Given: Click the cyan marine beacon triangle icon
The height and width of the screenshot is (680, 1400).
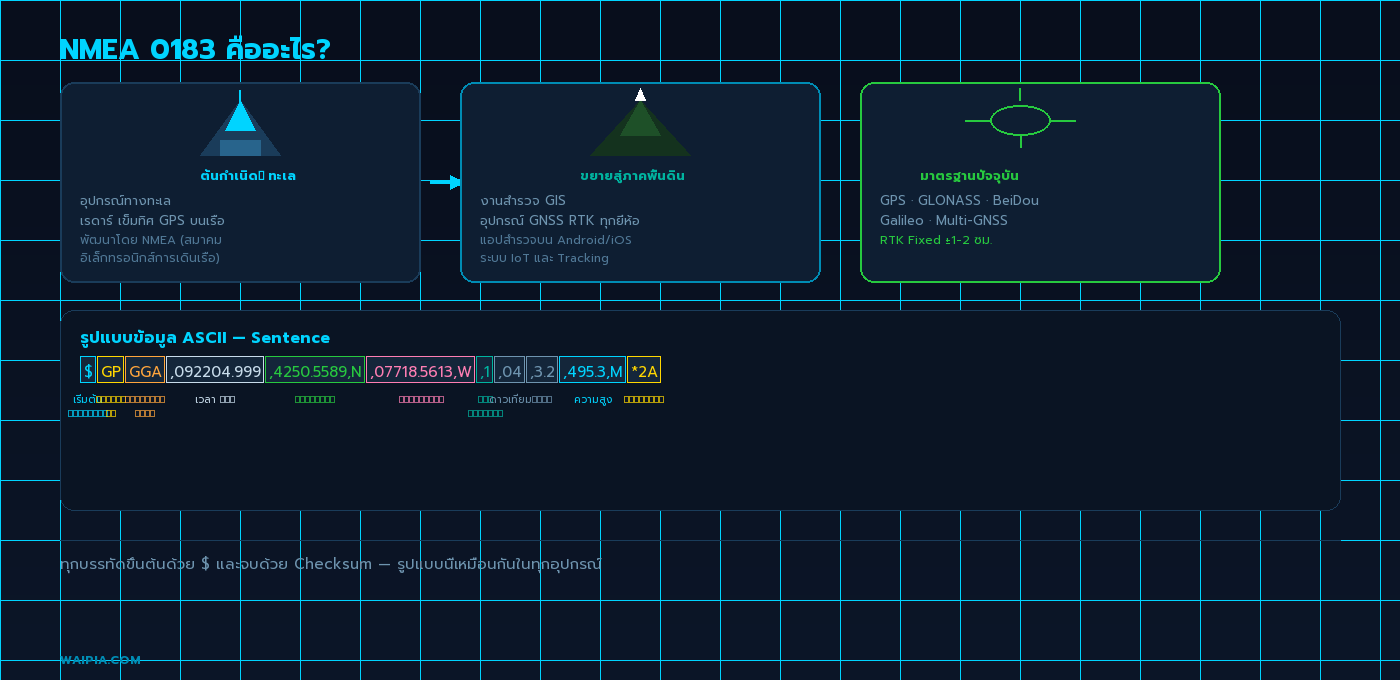Looking at the screenshot, I should coord(240,127).
